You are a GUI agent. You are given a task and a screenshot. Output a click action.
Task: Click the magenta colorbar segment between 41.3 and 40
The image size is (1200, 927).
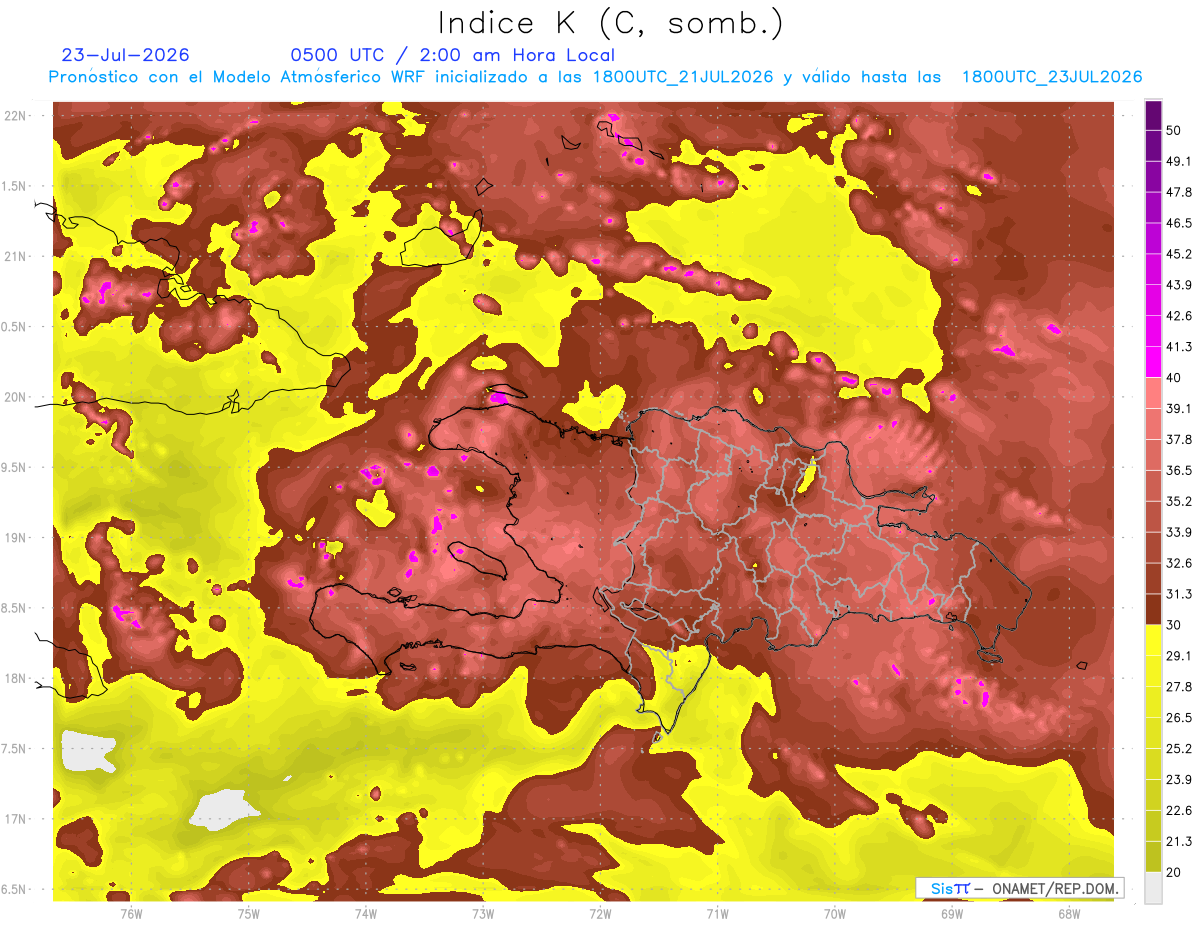click(1153, 362)
